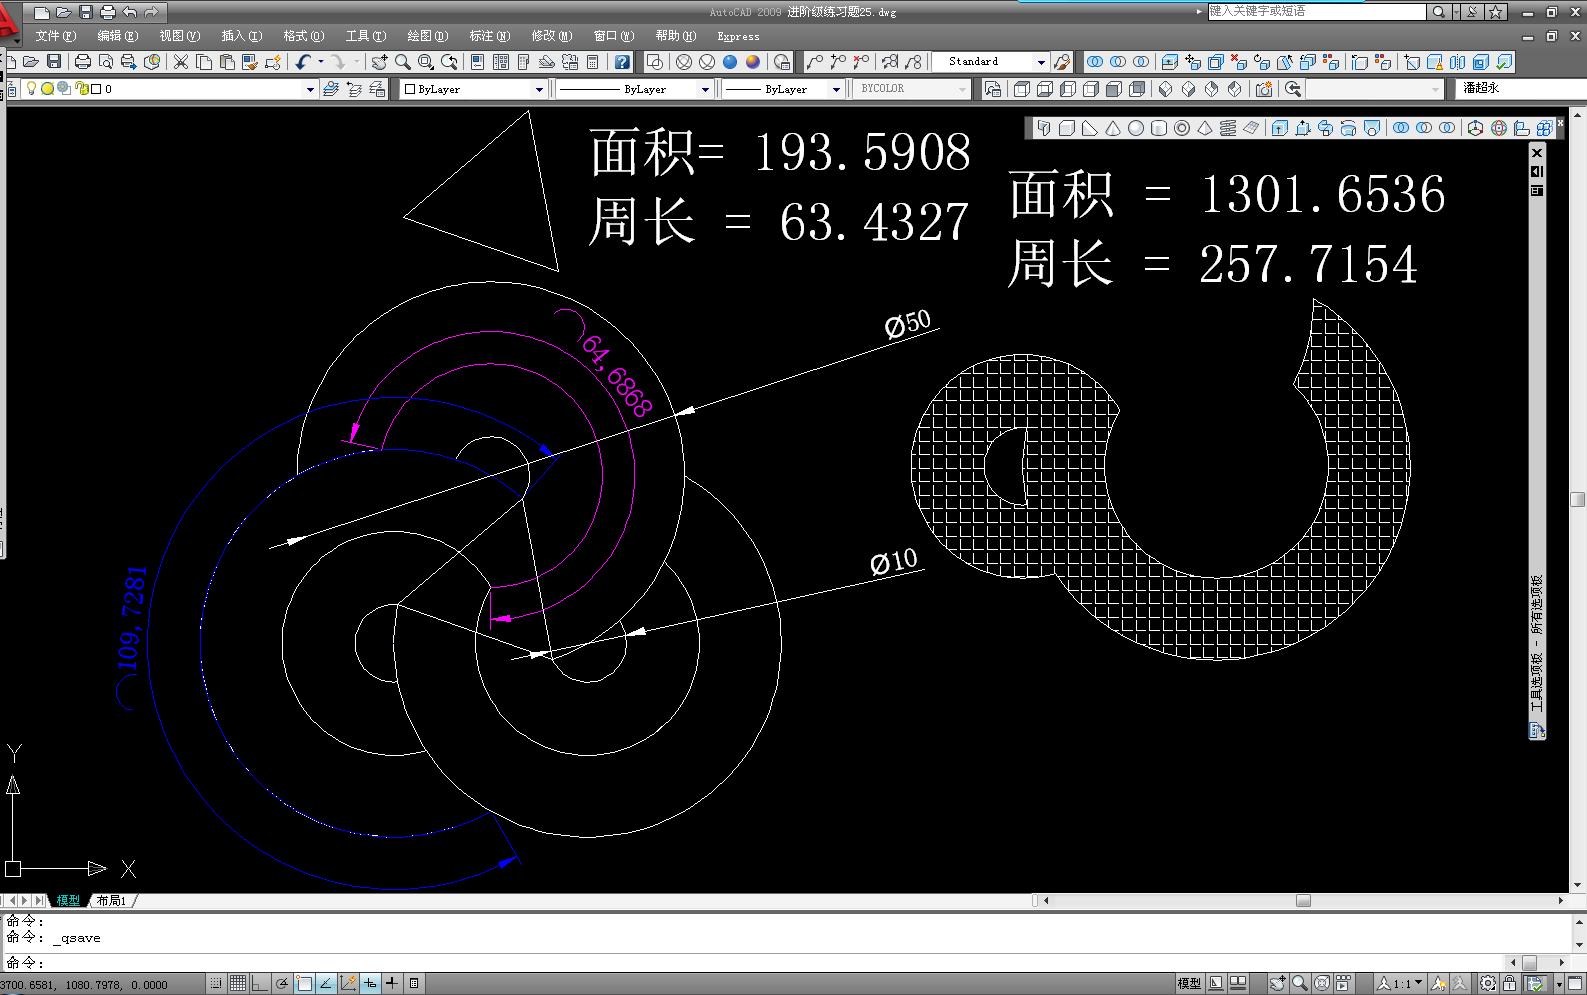Screen dimensions: 1587x995
Task: Click the Plot (print) icon in the standard toolbar
Action: [83, 62]
